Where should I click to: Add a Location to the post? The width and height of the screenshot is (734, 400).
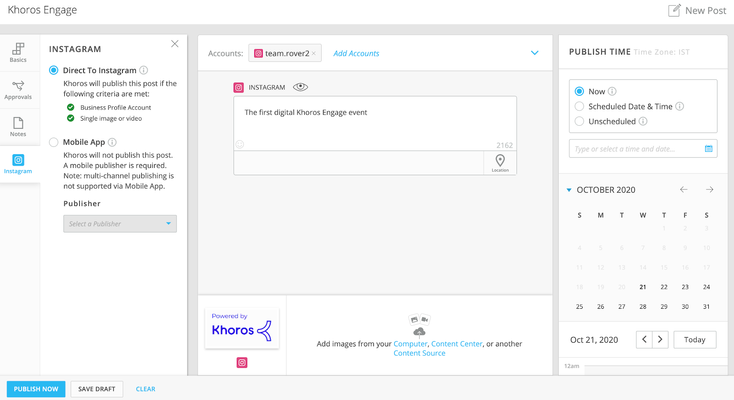pyautogui.click(x=500, y=163)
